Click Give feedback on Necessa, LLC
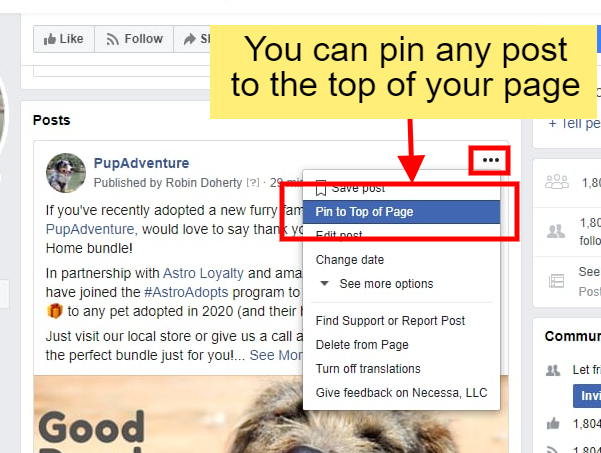 pyautogui.click(x=401, y=393)
